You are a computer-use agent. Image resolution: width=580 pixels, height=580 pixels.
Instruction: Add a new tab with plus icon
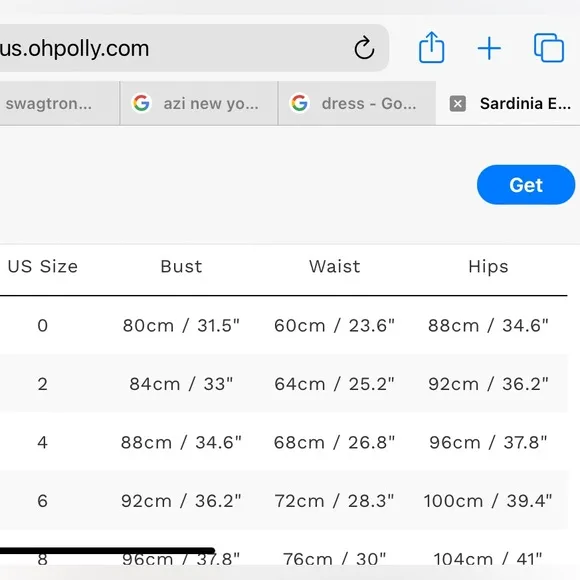(489, 48)
